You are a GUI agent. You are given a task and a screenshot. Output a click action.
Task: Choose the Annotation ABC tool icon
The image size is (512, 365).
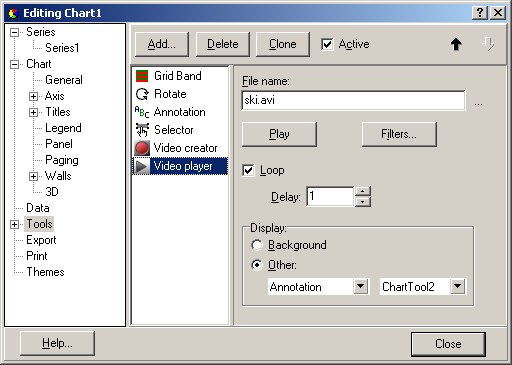tap(142, 112)
